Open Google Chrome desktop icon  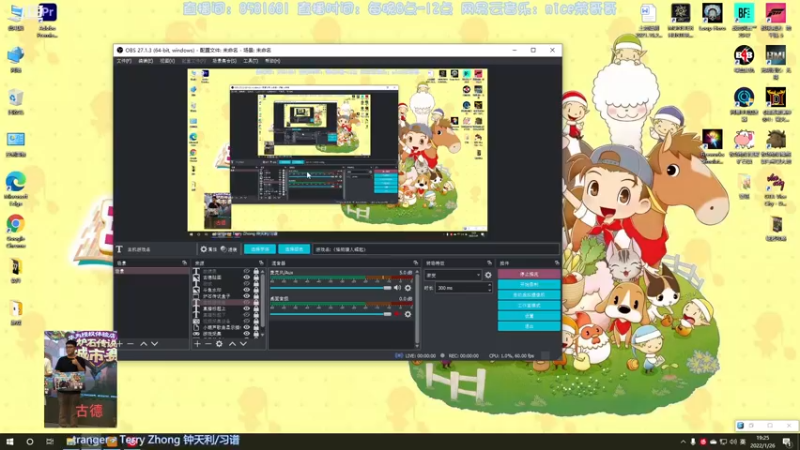pyautogui.click(x=16, y=231)
